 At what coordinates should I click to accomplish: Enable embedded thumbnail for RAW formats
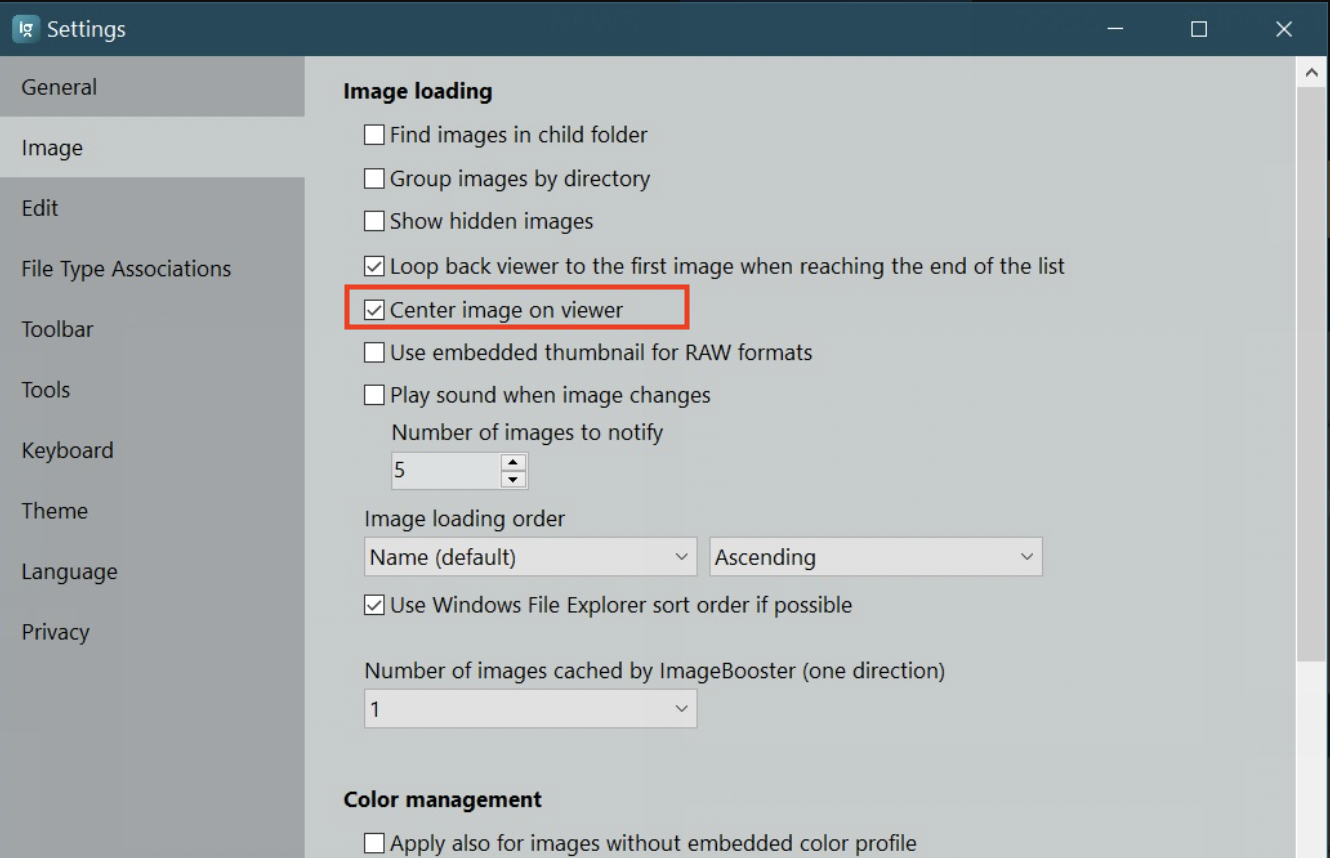tap(374, 352)
